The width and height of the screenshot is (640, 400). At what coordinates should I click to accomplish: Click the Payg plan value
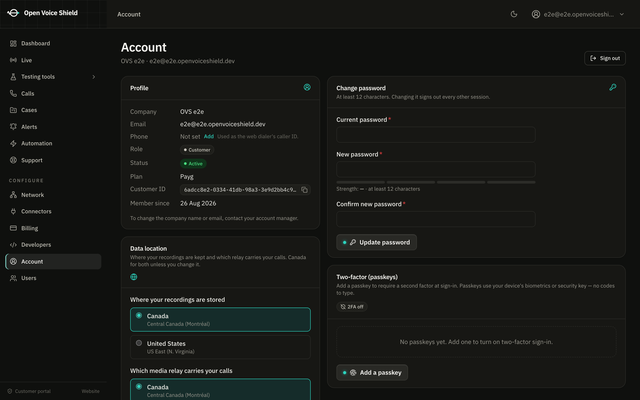(x=187, y=177)
